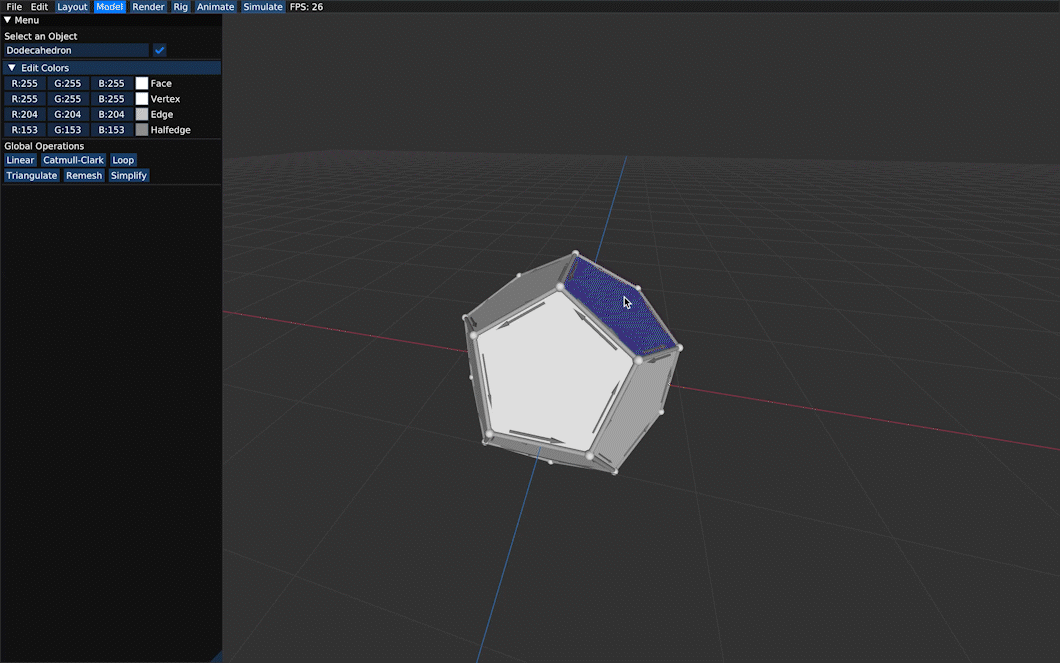Click the Halfedge B:153 value field

coord(112,130)
